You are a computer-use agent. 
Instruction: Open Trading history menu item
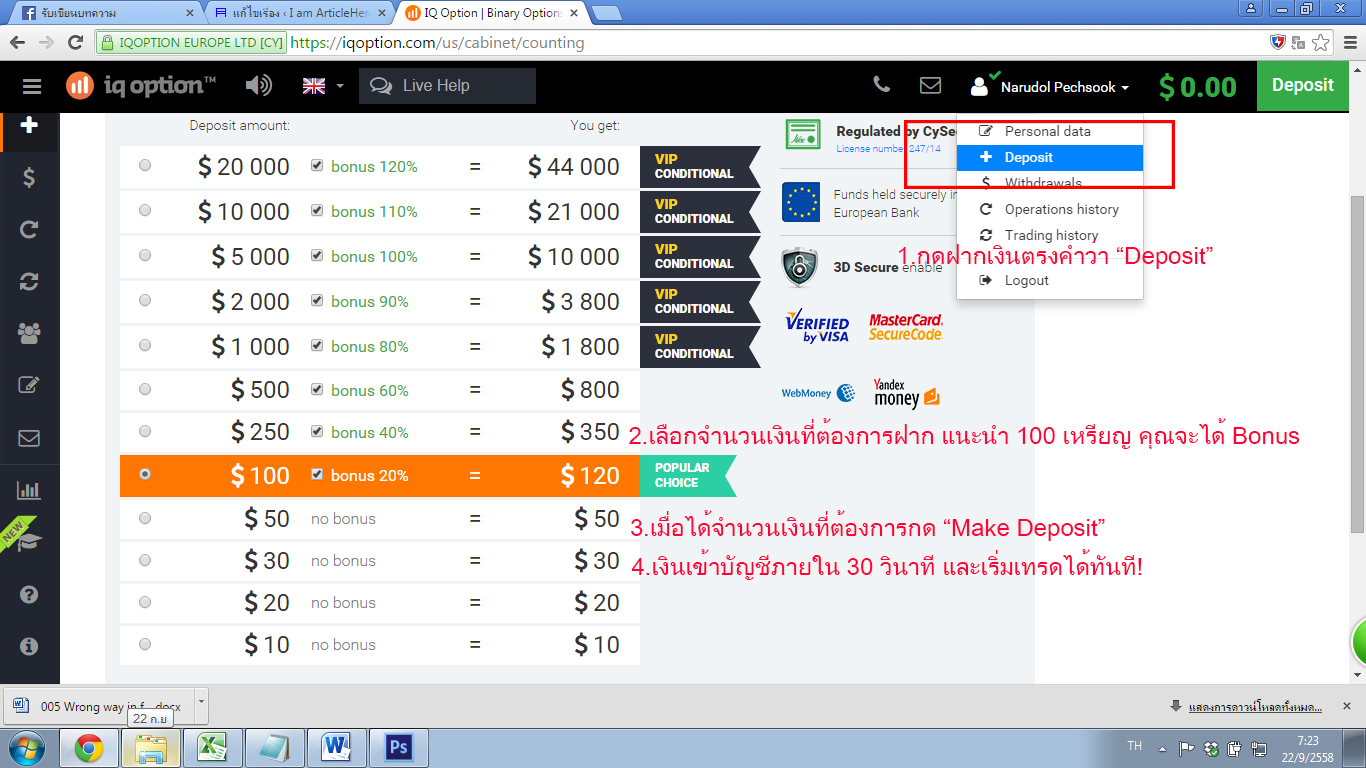click(x=1050, y=235)
